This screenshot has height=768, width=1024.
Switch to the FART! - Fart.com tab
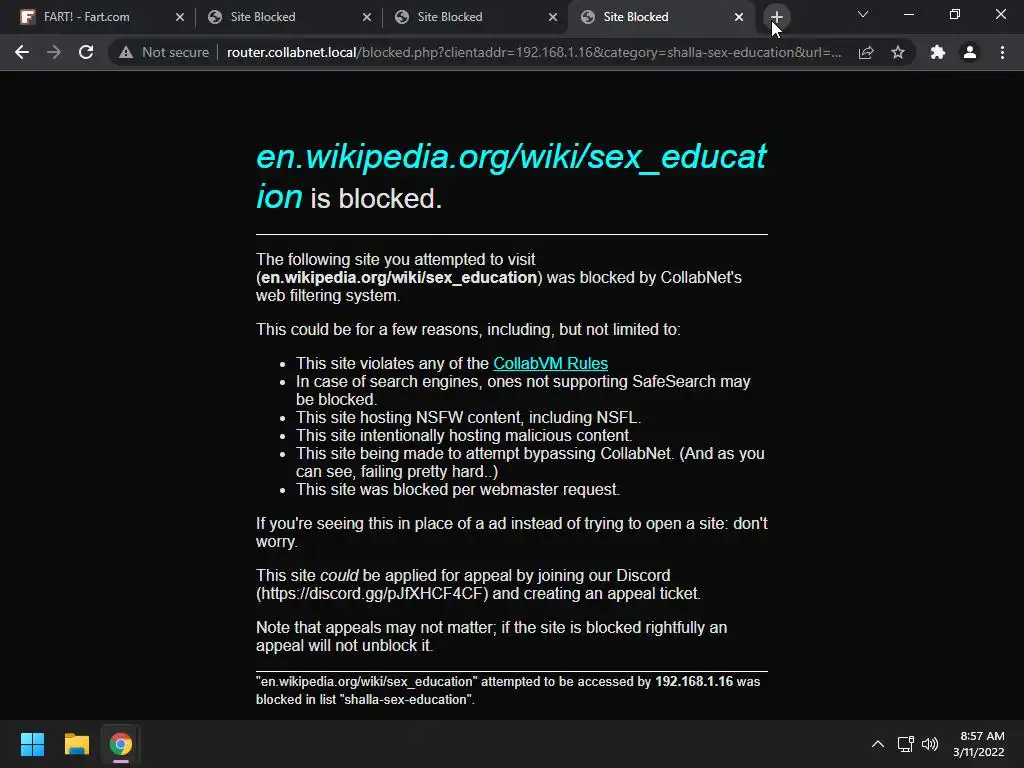pos(101,17)
